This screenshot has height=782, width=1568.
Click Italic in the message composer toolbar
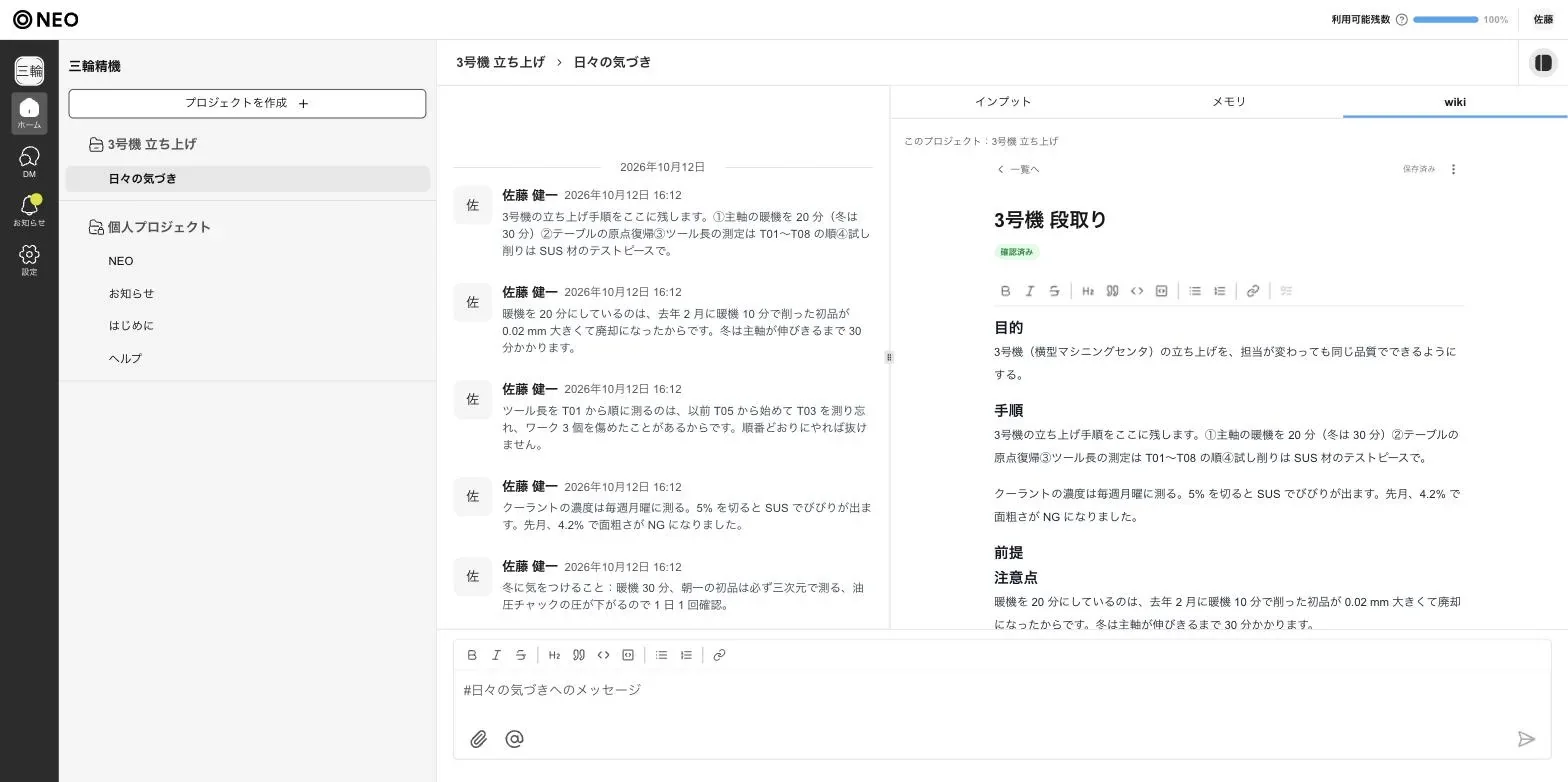pyautogui.click(x=496, y=655)
